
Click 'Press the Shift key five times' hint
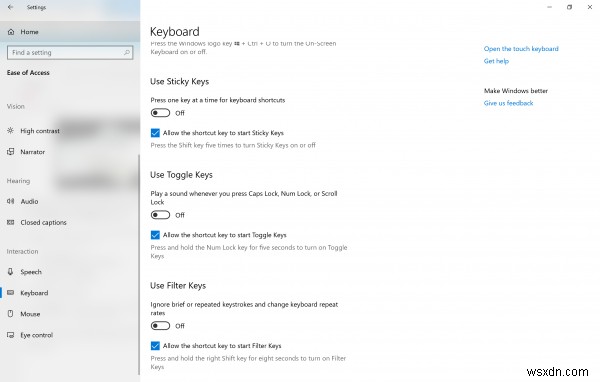[233, 145]
